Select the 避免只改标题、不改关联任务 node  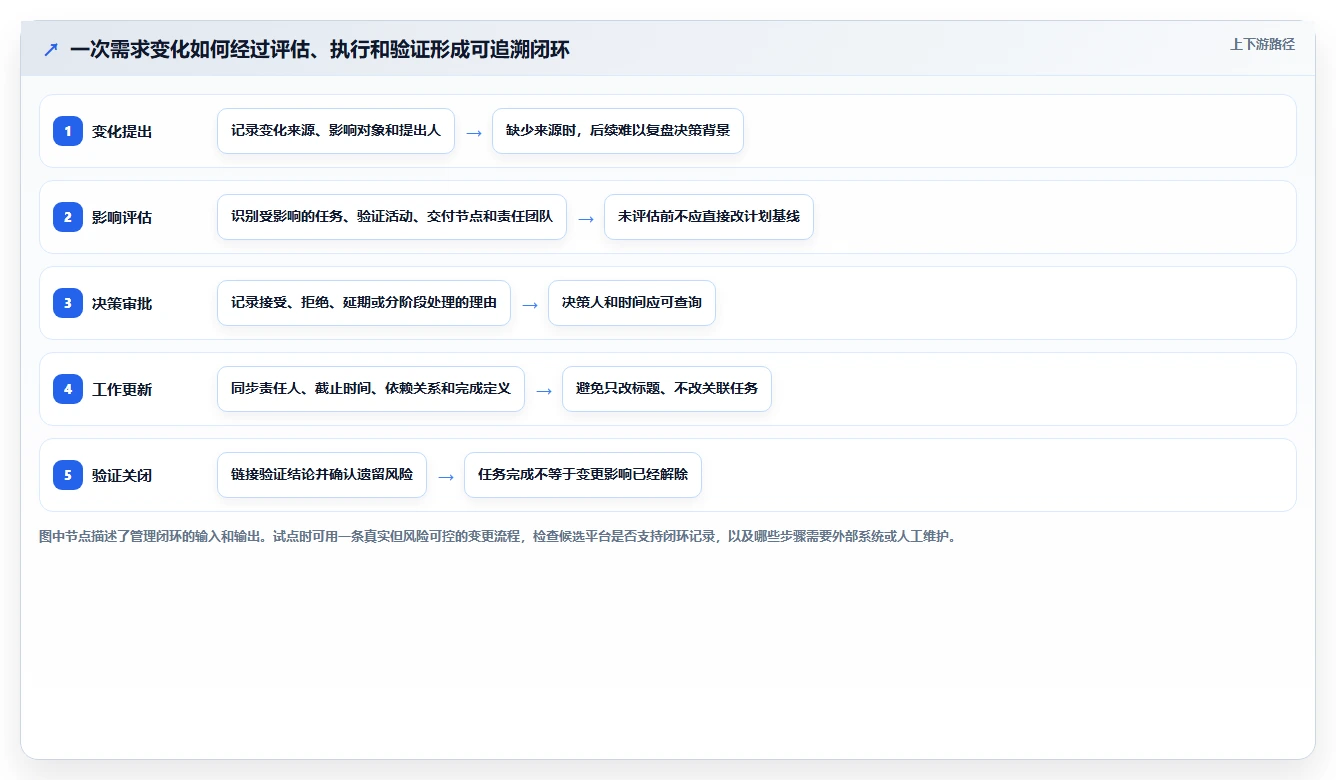tap(667, 389)
